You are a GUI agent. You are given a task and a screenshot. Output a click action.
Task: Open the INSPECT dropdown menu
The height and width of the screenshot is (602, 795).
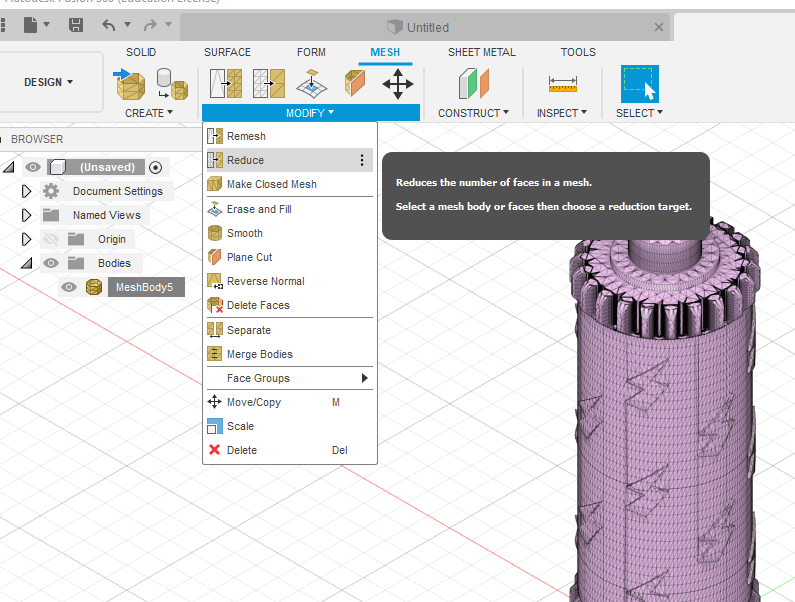[x=562, y=113]
